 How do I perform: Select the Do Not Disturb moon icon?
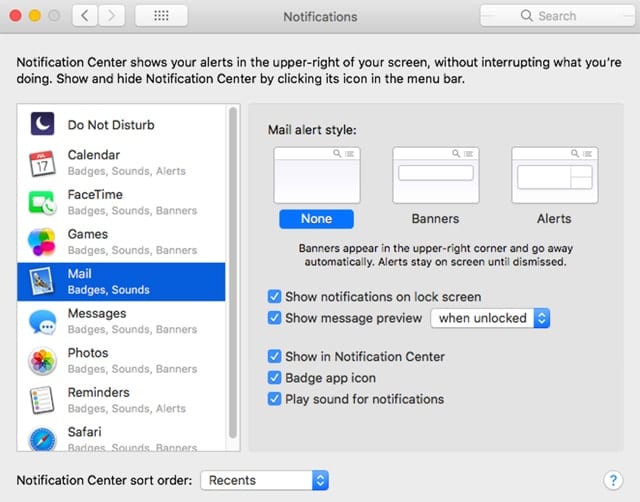click(x=42, y=124)
